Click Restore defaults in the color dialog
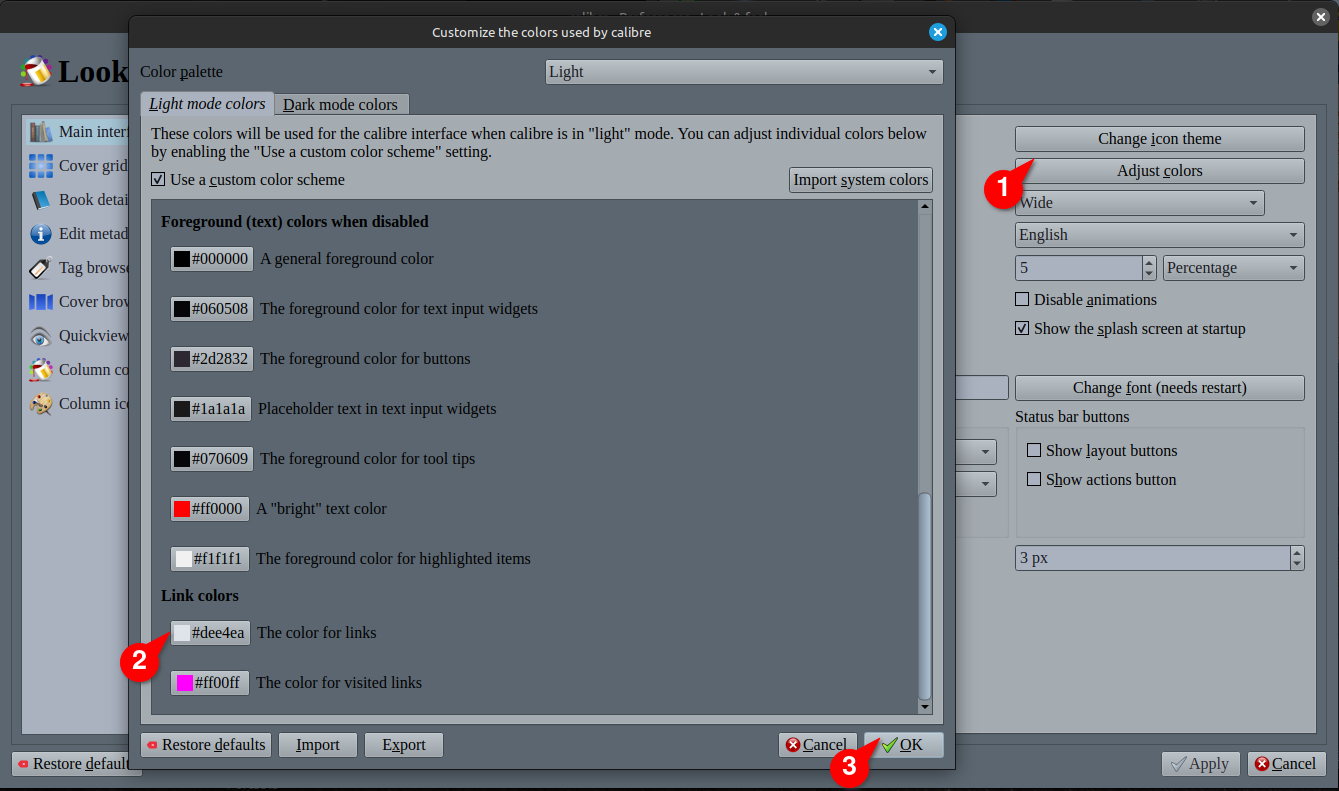 206,745
